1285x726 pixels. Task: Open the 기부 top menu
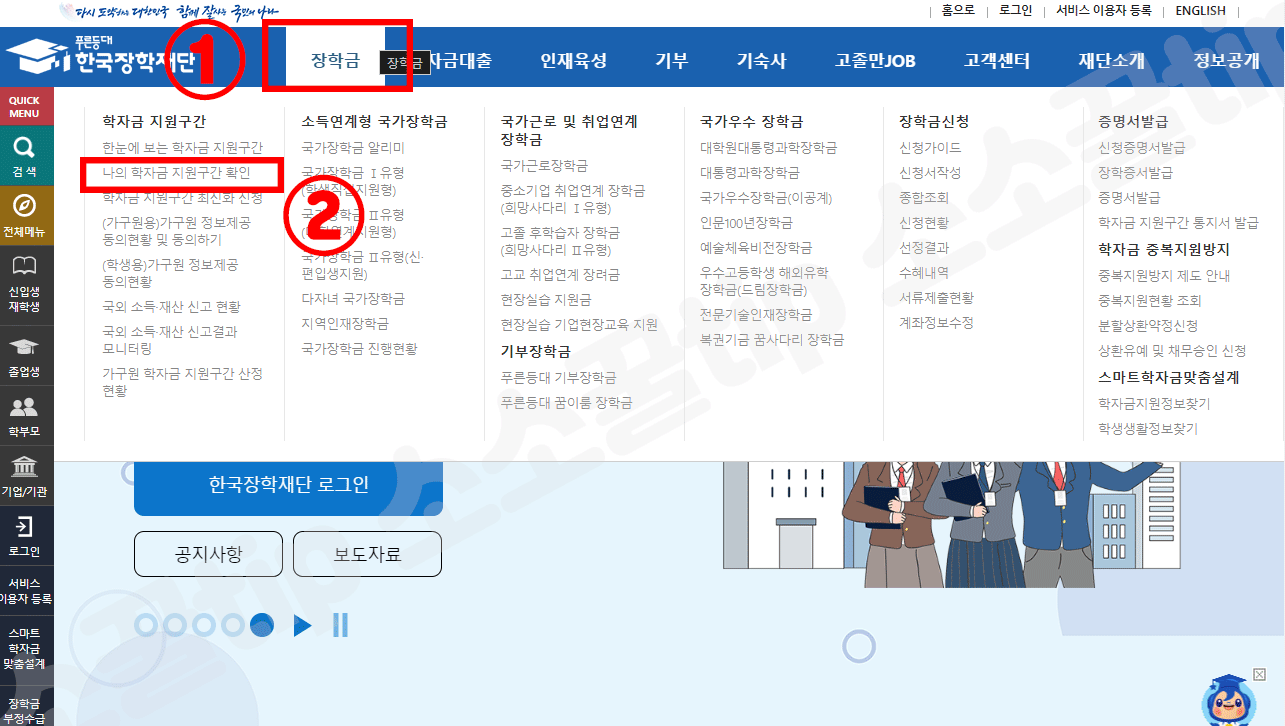click(x=672, y=60)
